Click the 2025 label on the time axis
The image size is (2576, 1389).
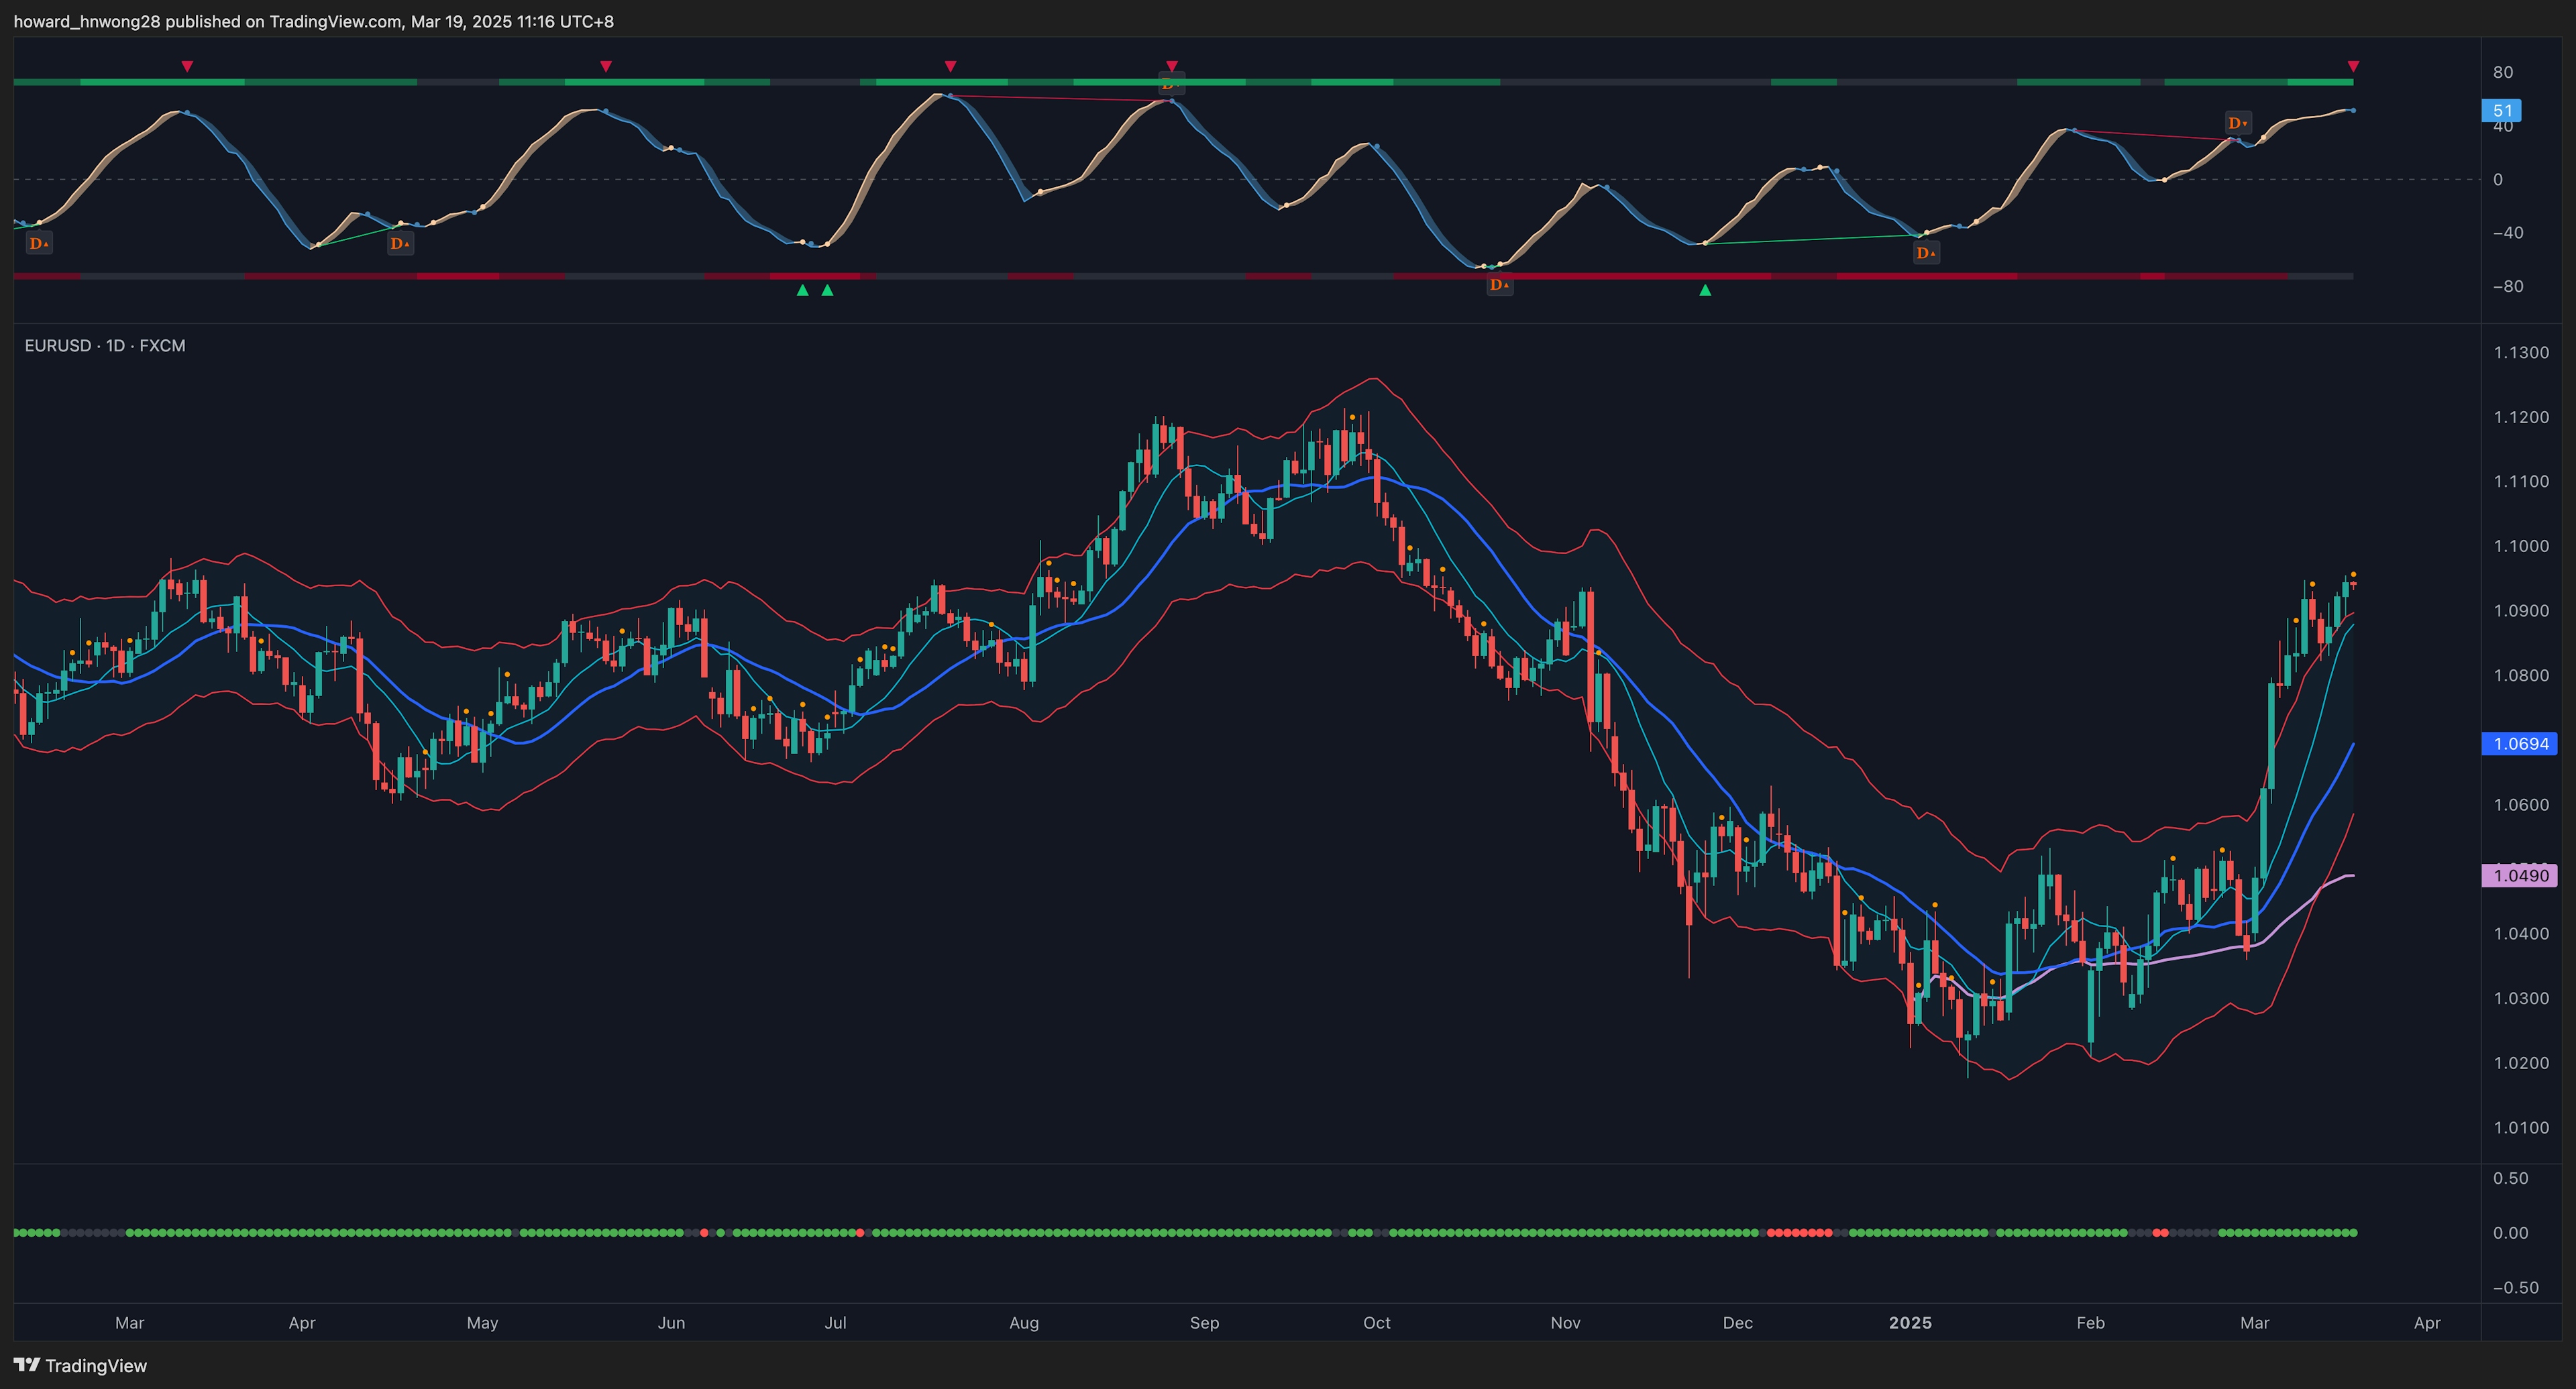tap(1911, 1322)
